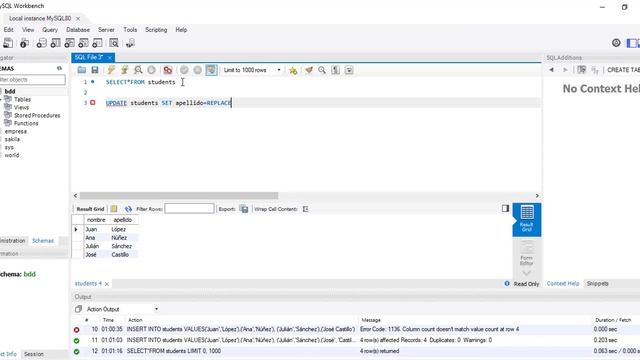Viewport: 640px width, 360px height.
Task: Open the Help menu
Action: (x=181, y=30)
